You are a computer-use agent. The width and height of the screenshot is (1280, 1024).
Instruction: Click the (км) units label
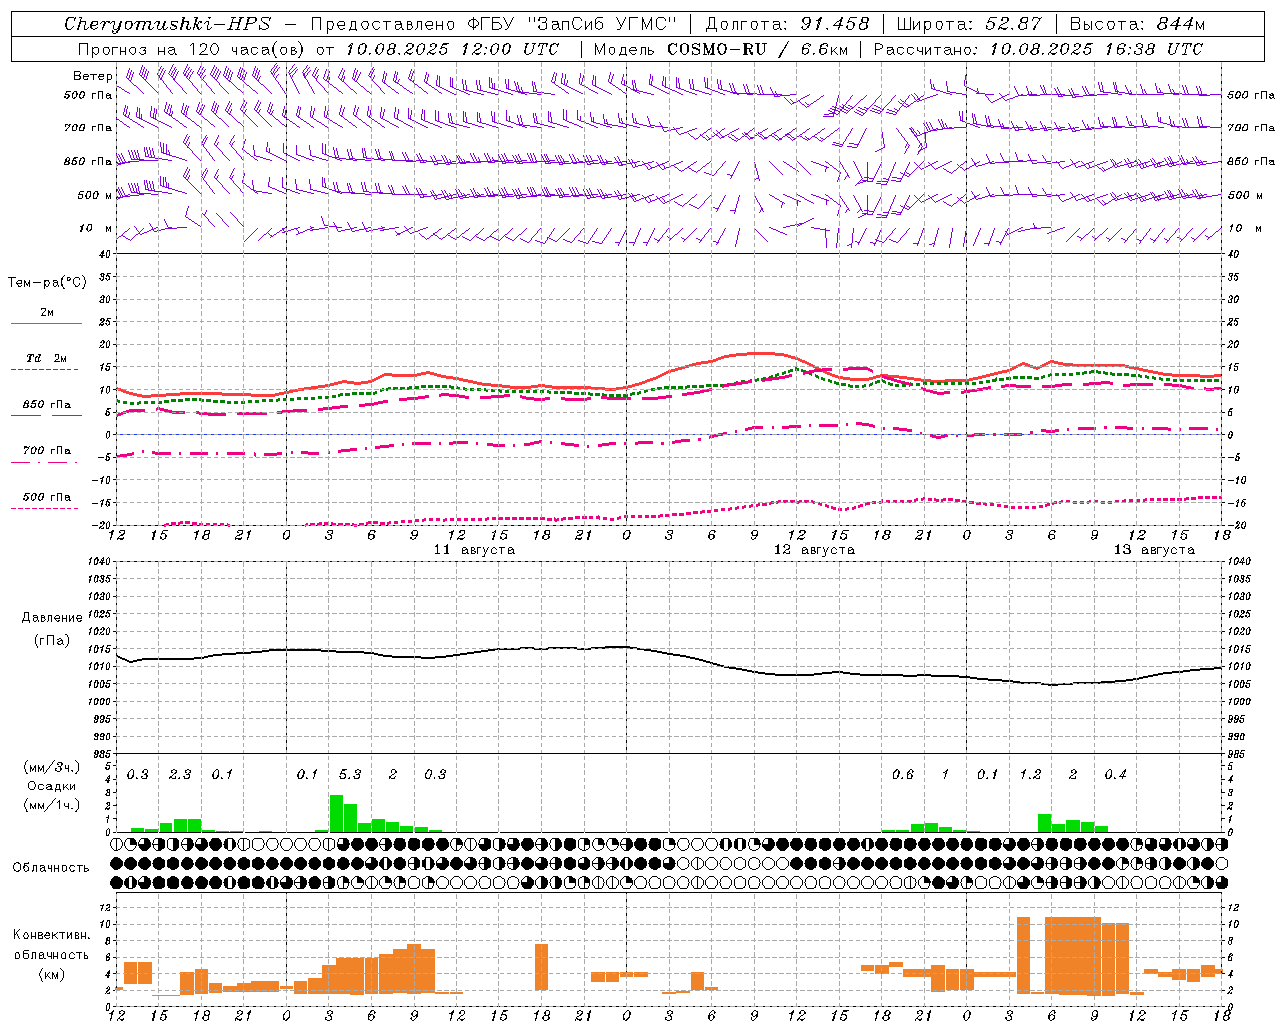tap(51, 974)
